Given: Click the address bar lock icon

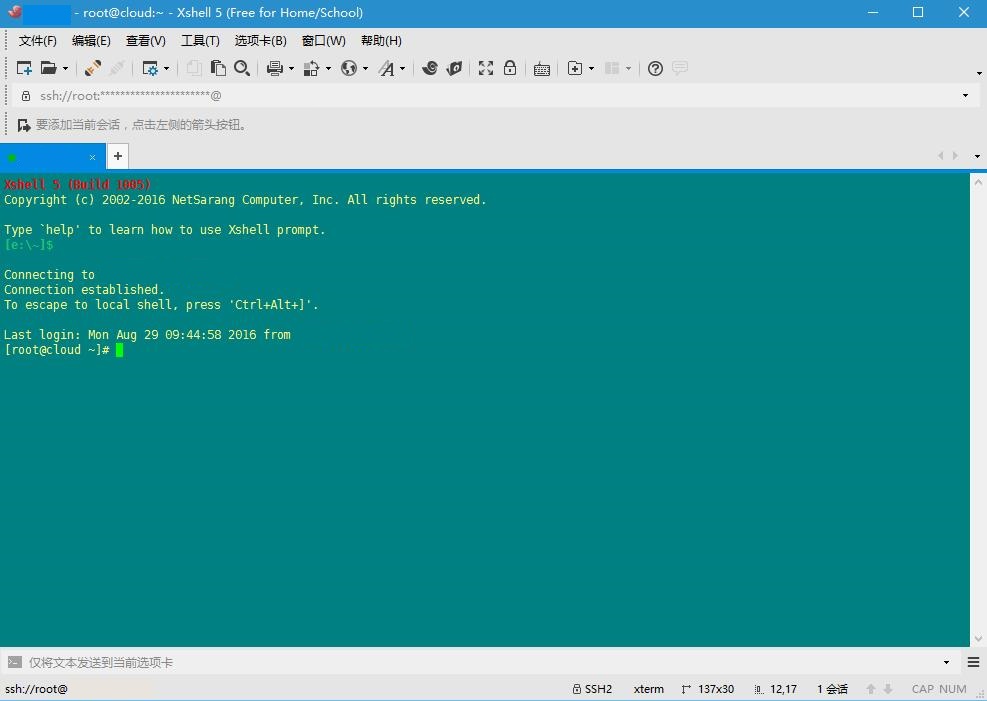Looking at the screenshot, I should pyautogui.click(x=26, y=96).
